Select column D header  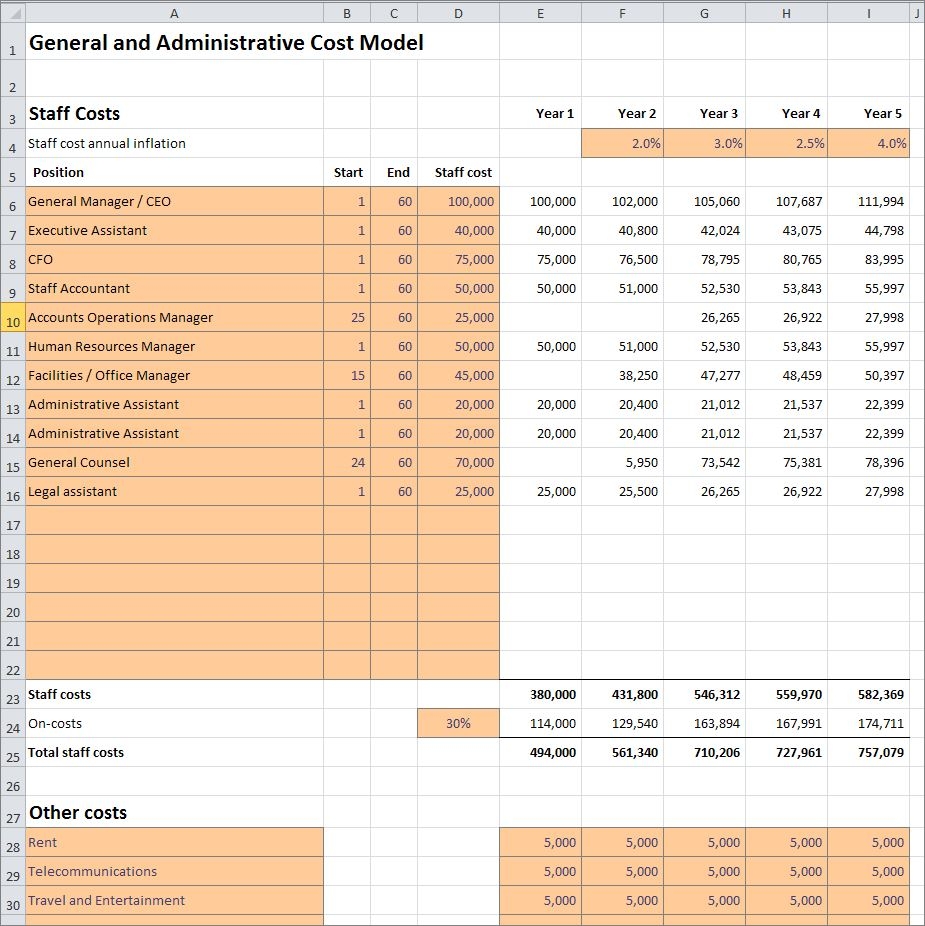tap(458, 13)
